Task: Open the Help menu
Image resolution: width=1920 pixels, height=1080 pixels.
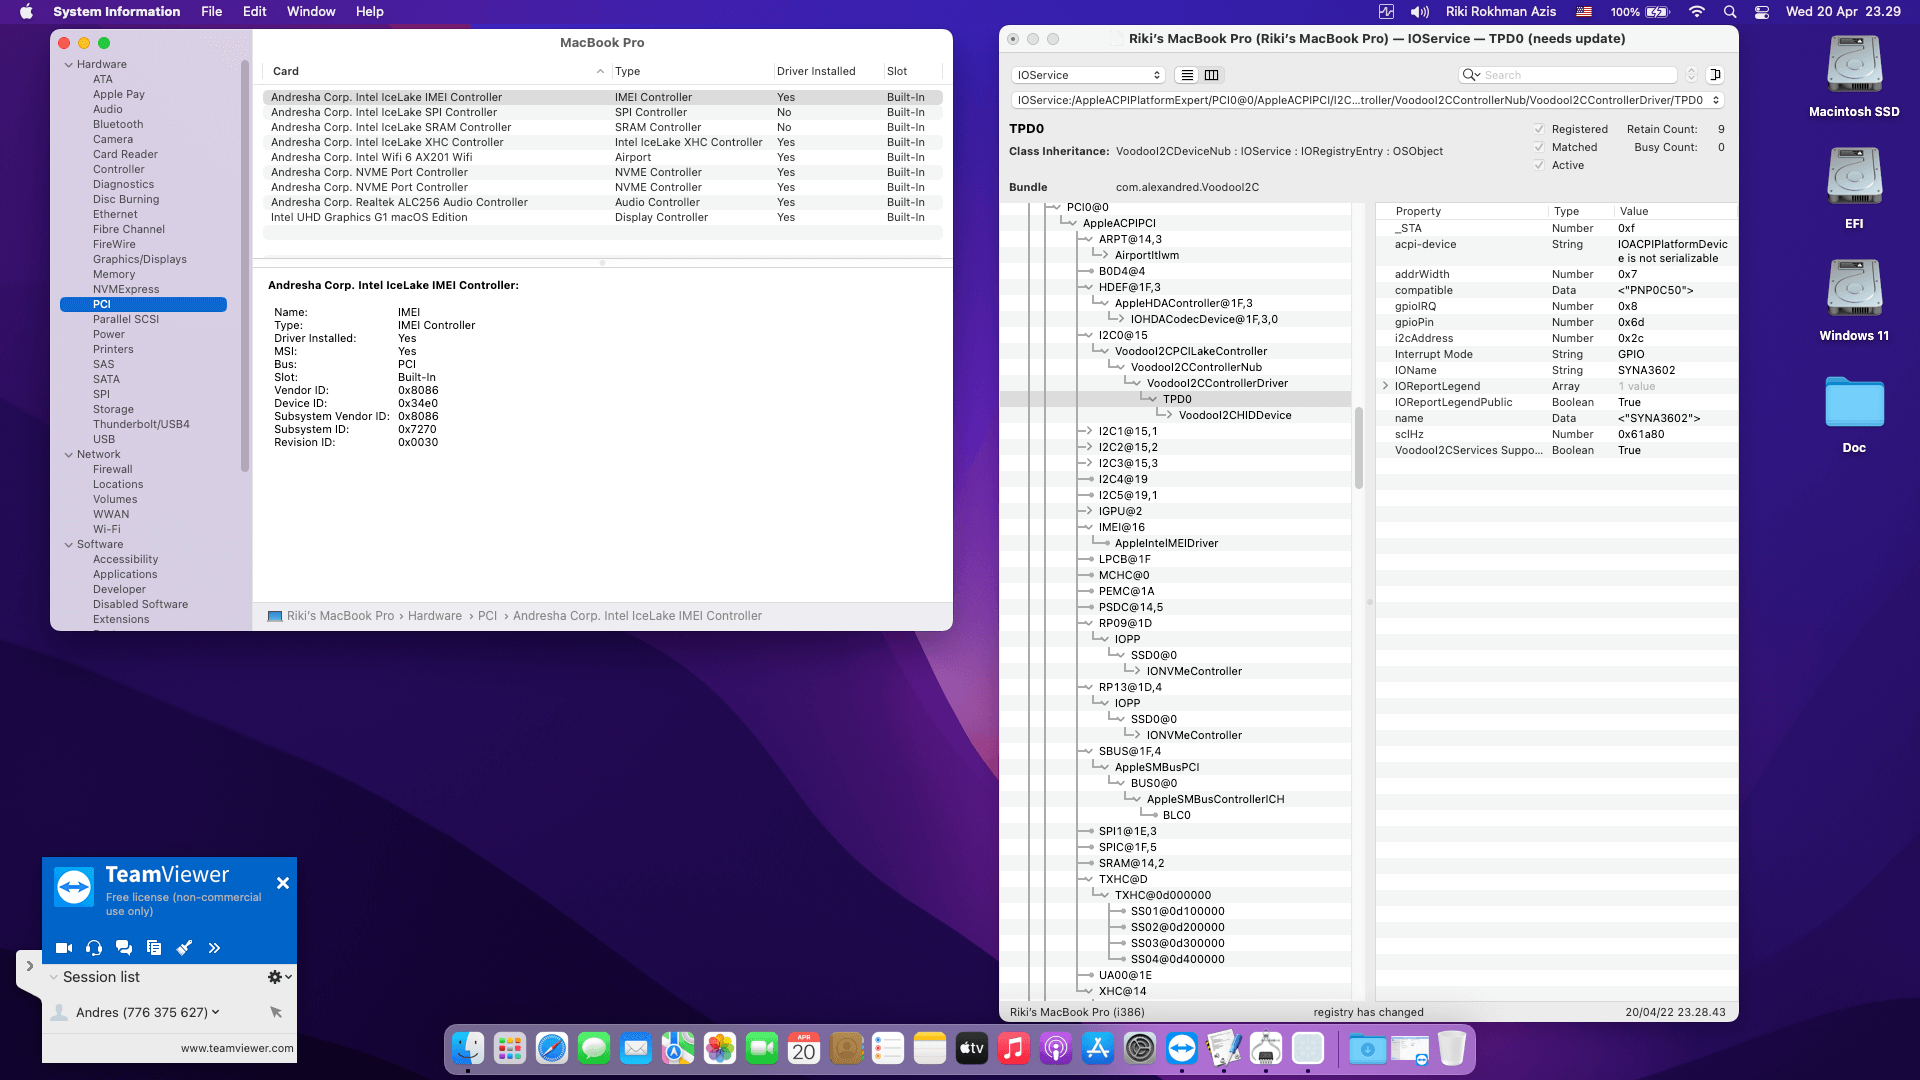Action: point(370,11)
